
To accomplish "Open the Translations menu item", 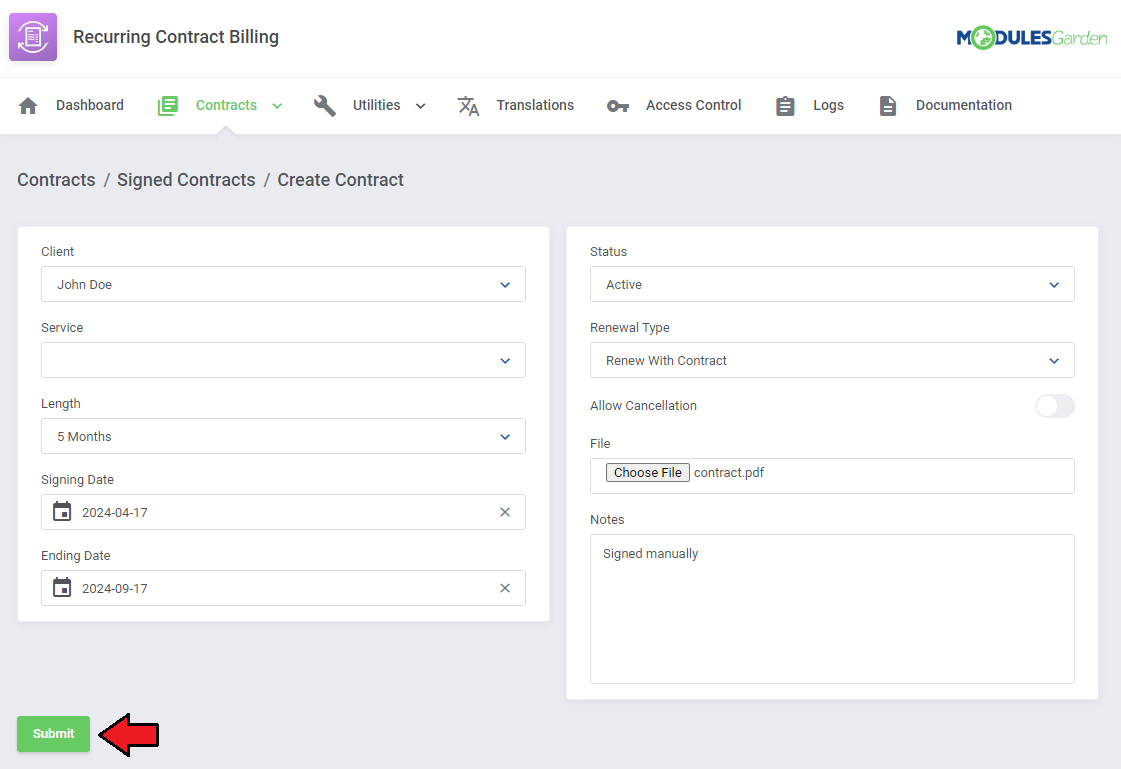I will [x=535, y=105].
